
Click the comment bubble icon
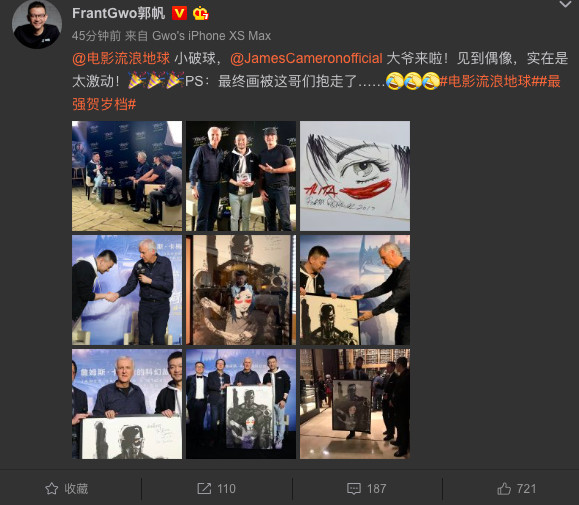click(x=354, y=488)
